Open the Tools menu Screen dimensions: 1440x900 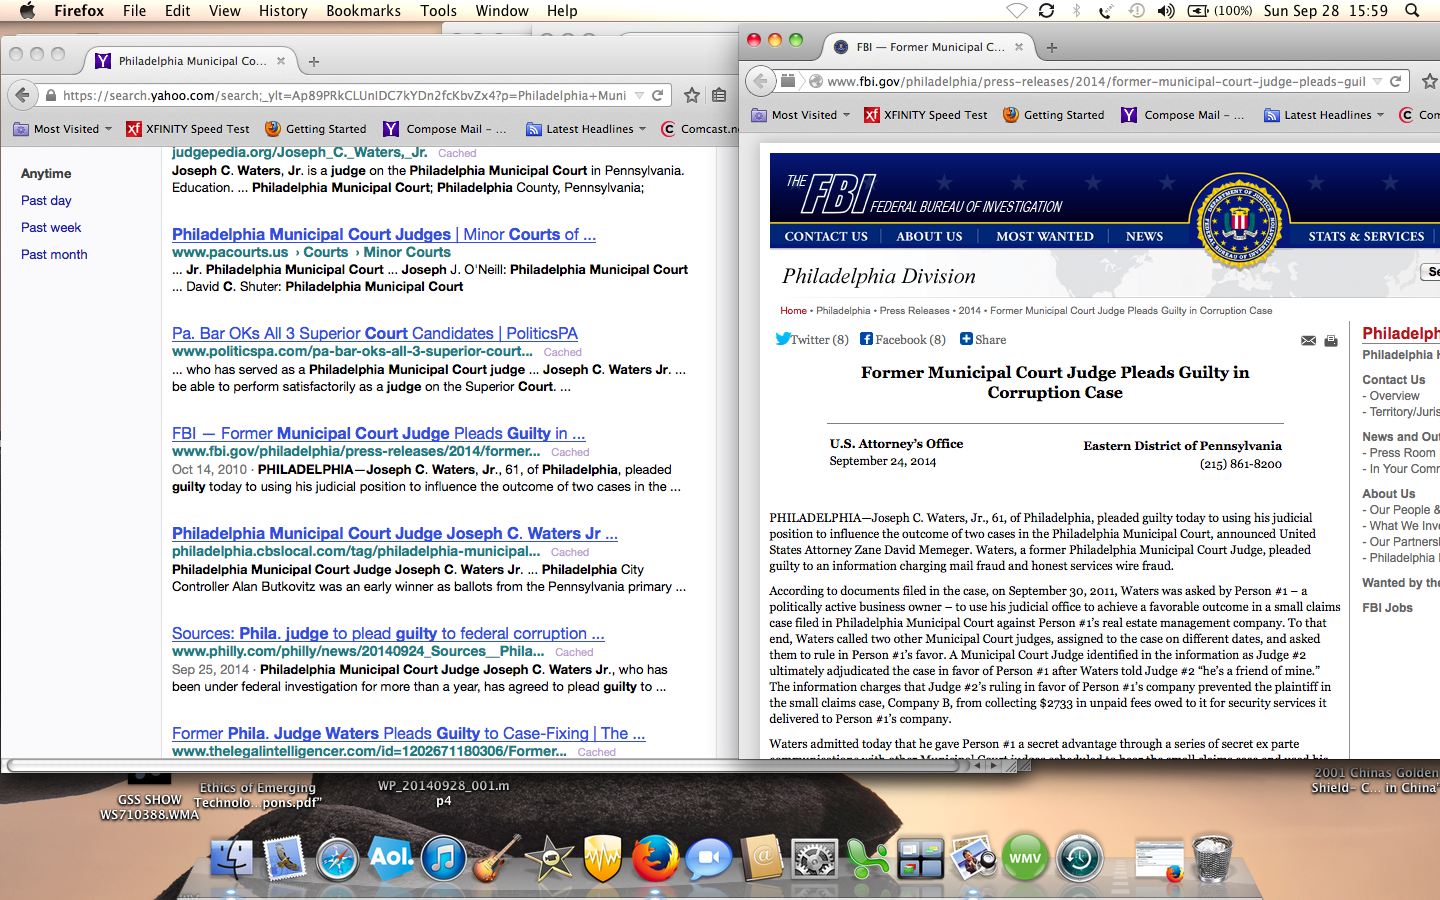(x=438, y=10)
